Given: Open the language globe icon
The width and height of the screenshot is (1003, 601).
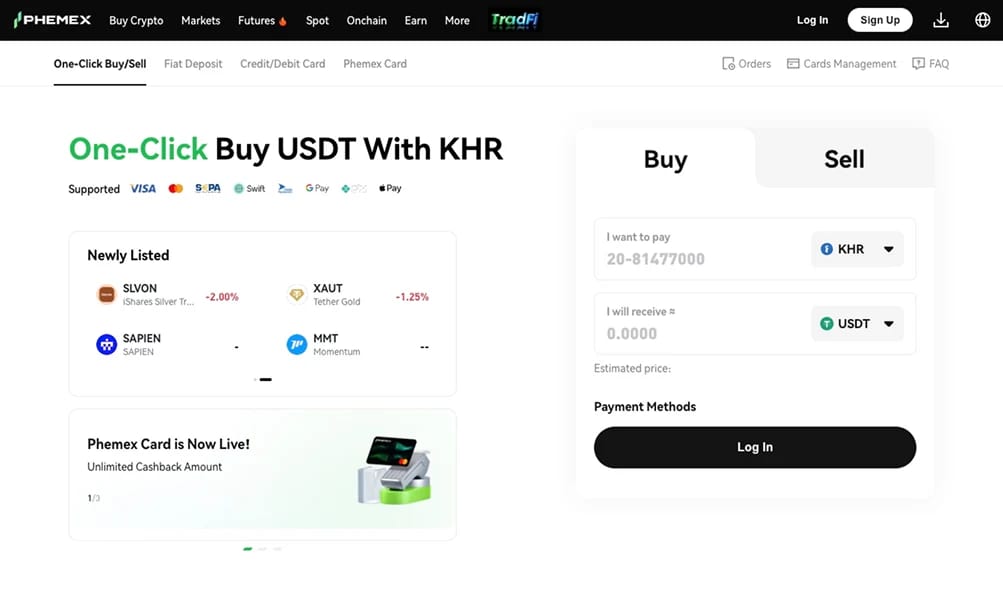Looking at the screenshot, I should pyautogui.click(x=983, y=20).
